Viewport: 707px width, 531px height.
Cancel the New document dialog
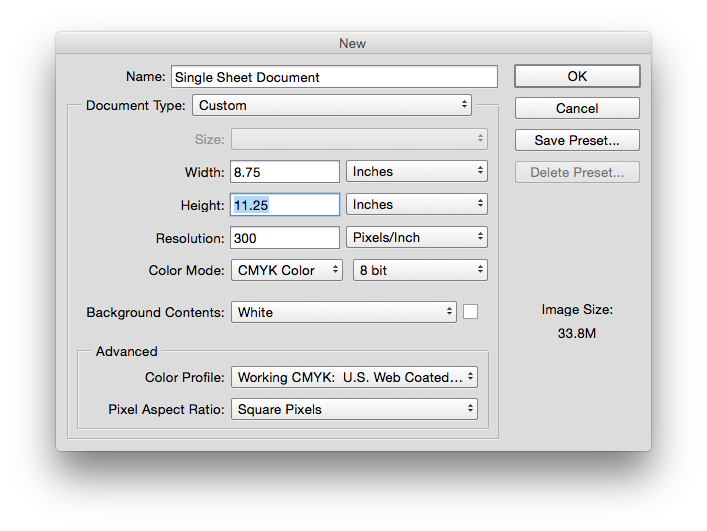(577, 108)
